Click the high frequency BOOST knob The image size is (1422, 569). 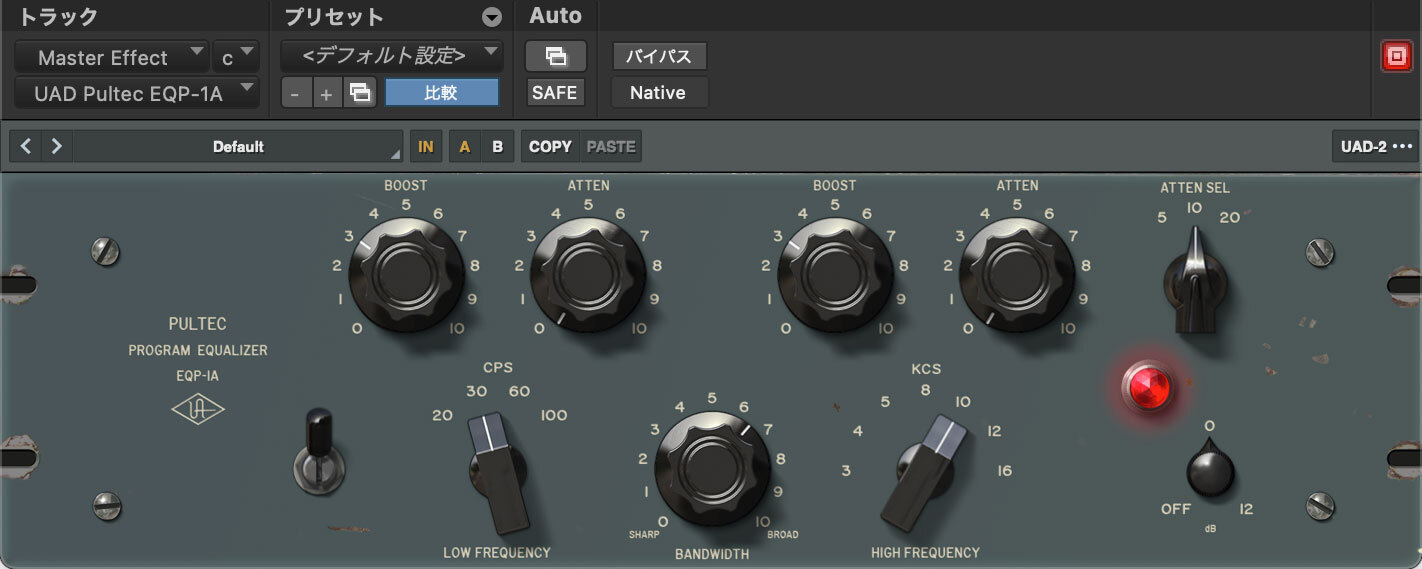[835, 275]
